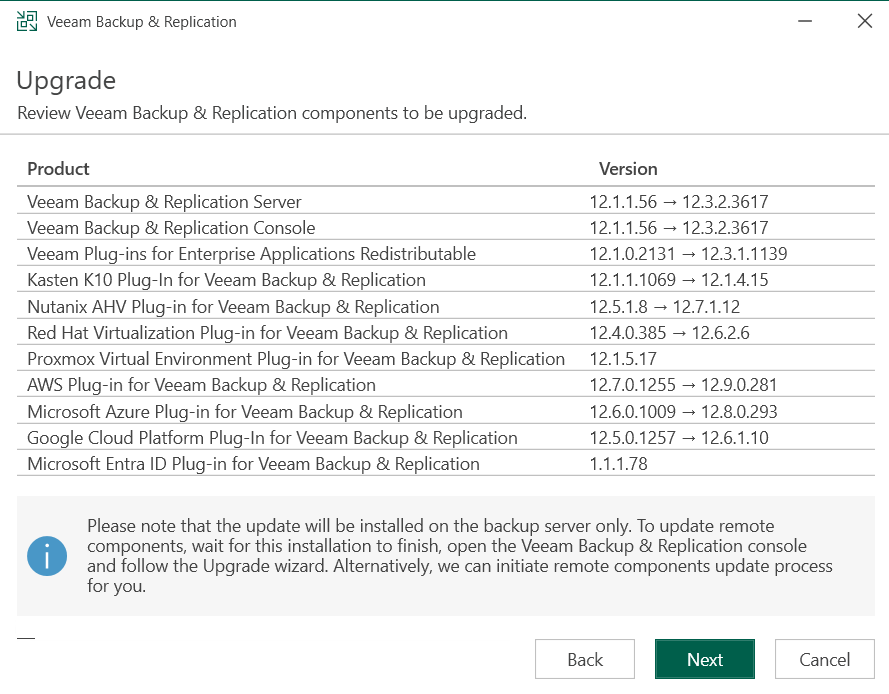Select the Microsoft Entra ID Plug-in row
Image resolution: width=889 pixels, height=694 pixels.
point(446,463)
